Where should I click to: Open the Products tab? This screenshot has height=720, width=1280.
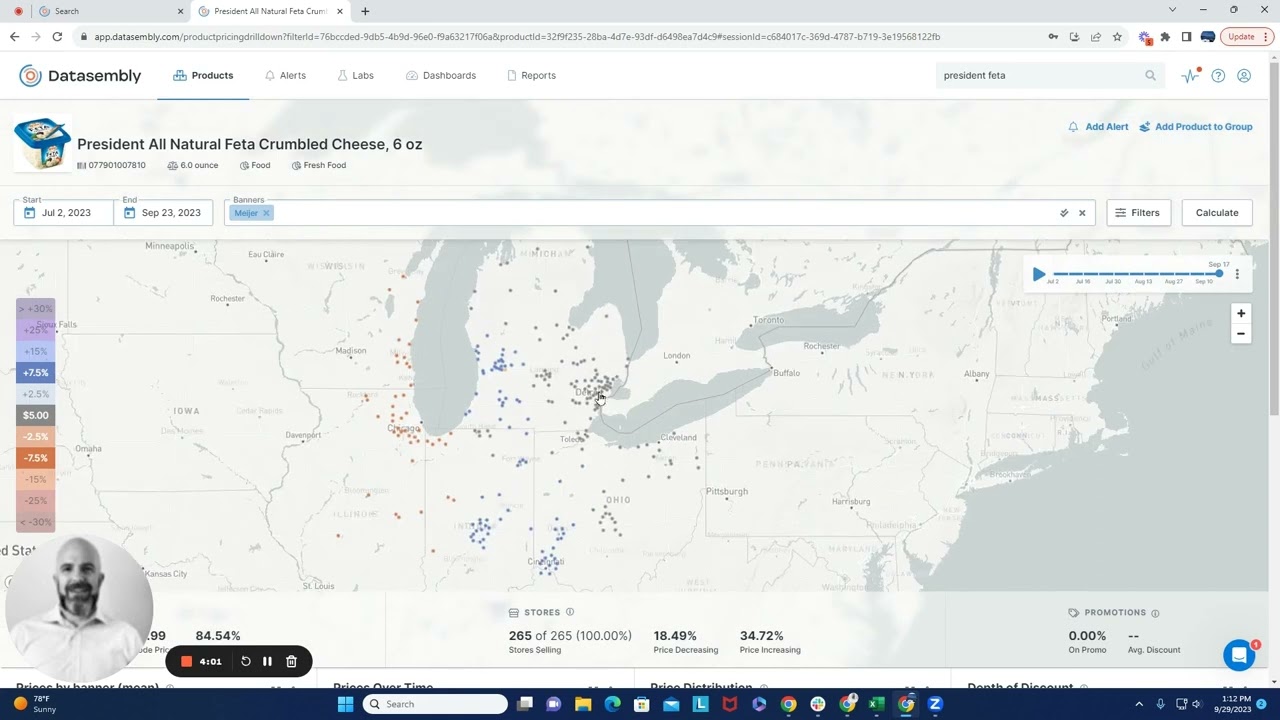coord(203,75)
